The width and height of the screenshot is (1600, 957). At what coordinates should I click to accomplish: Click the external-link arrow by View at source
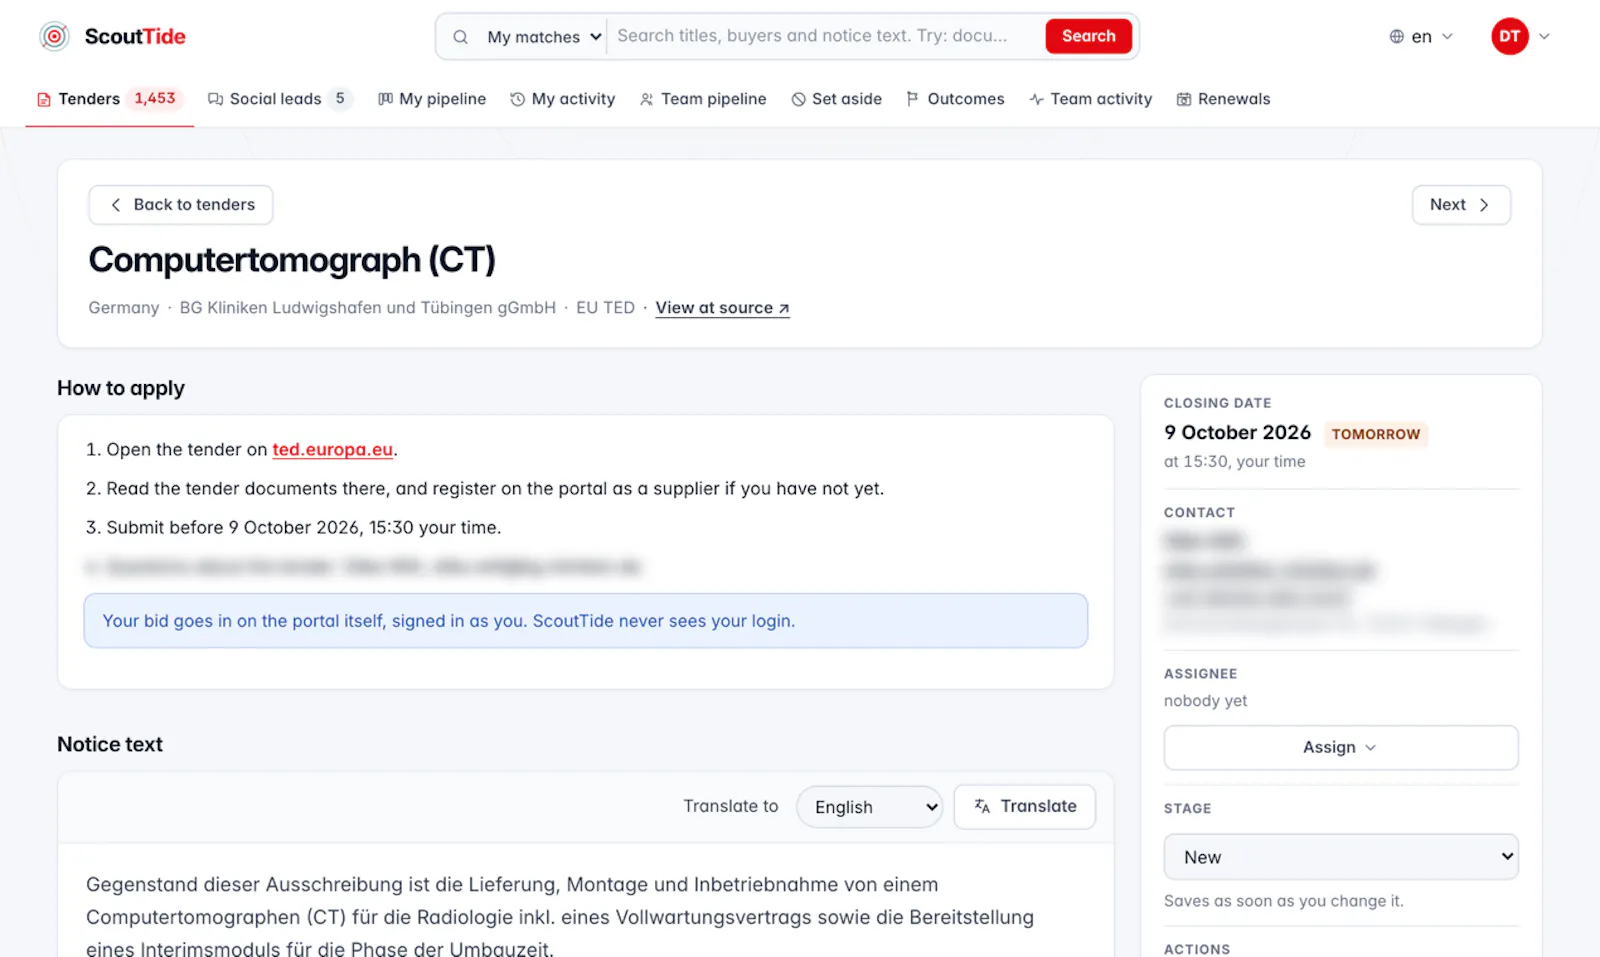click(784, 309)
